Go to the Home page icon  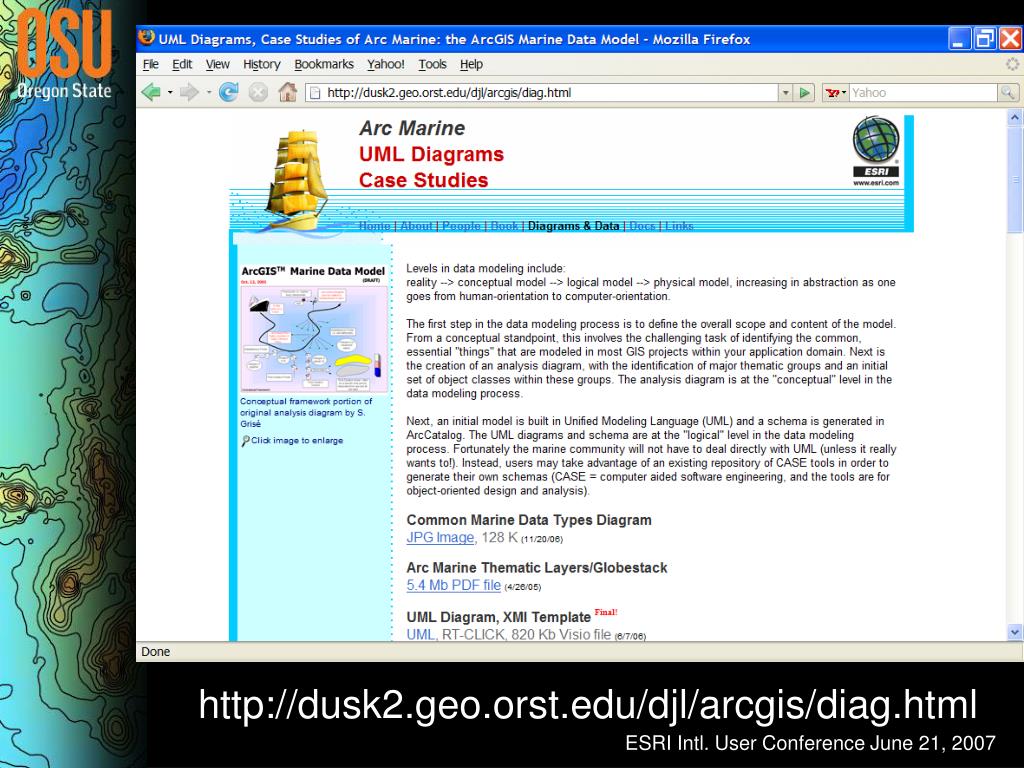click(287, 92)
